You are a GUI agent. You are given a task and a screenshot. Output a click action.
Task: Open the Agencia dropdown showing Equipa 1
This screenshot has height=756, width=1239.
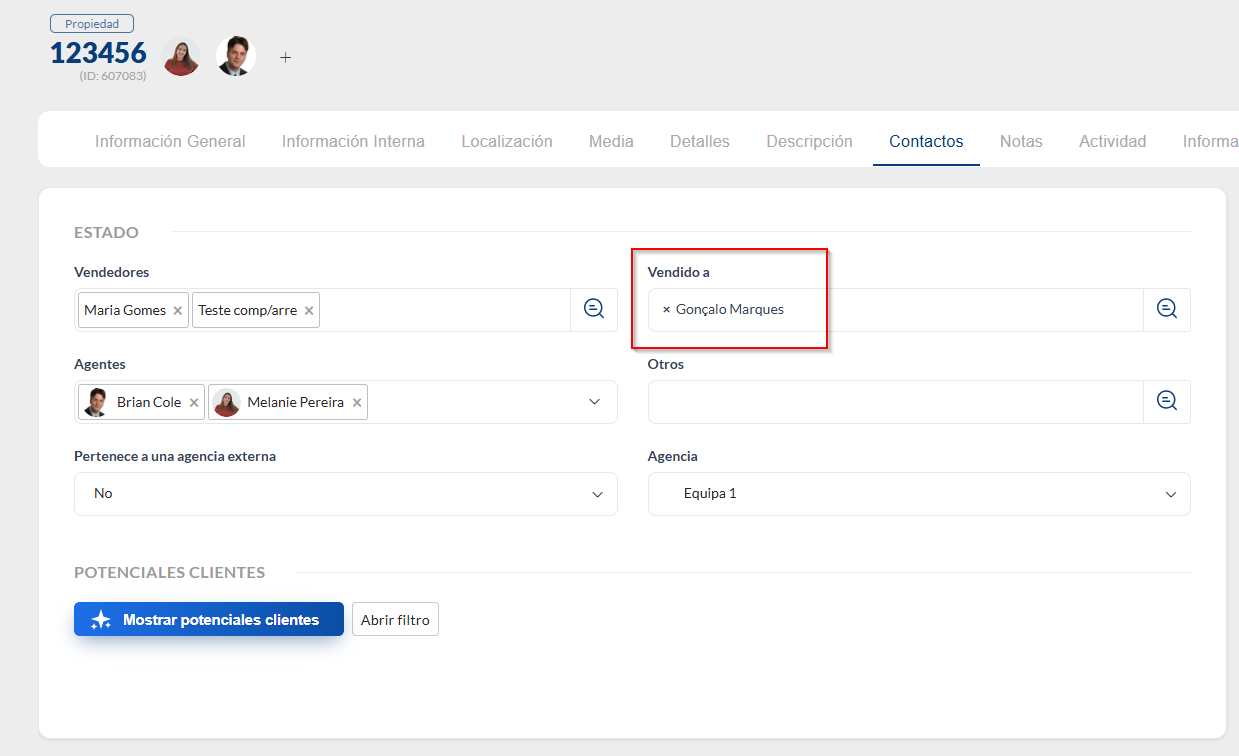(x=919, y=494)
